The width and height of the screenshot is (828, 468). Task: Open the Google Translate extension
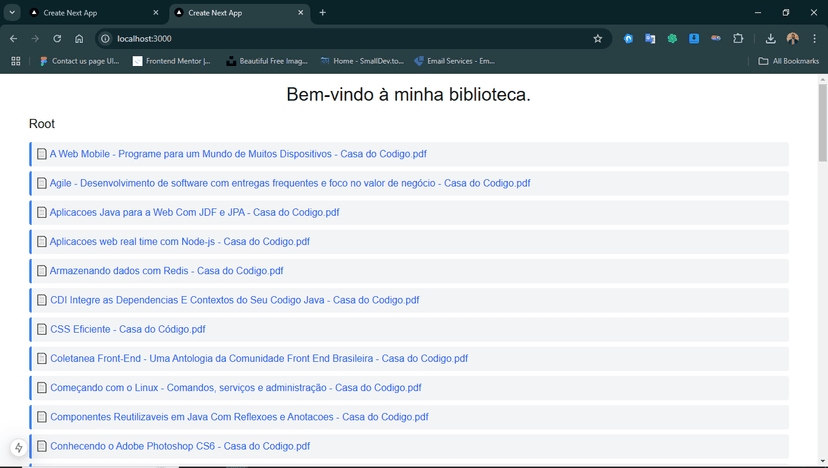coord(650,39)
